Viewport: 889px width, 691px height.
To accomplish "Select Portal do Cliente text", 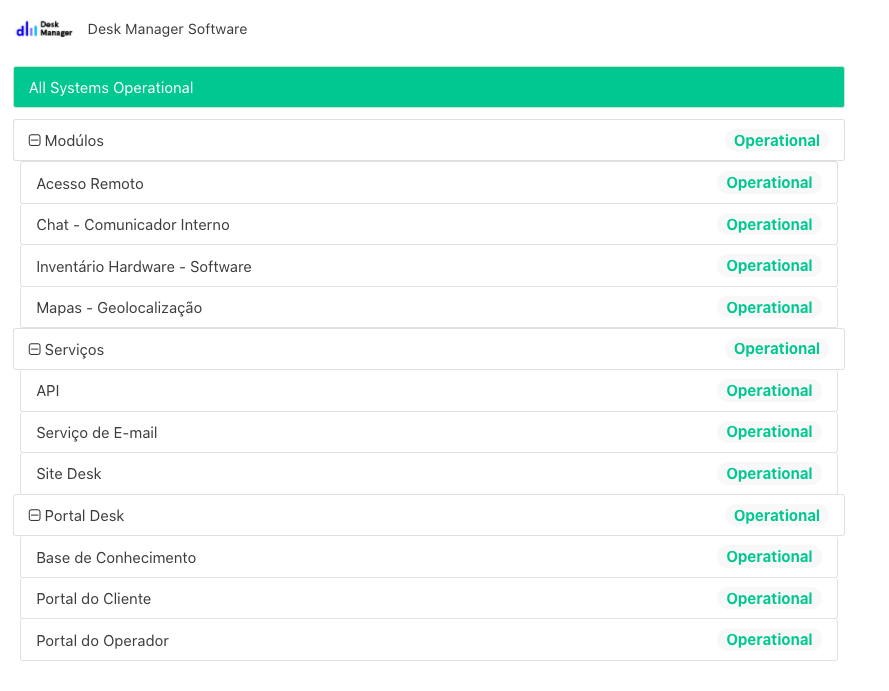I will [94, 599].
